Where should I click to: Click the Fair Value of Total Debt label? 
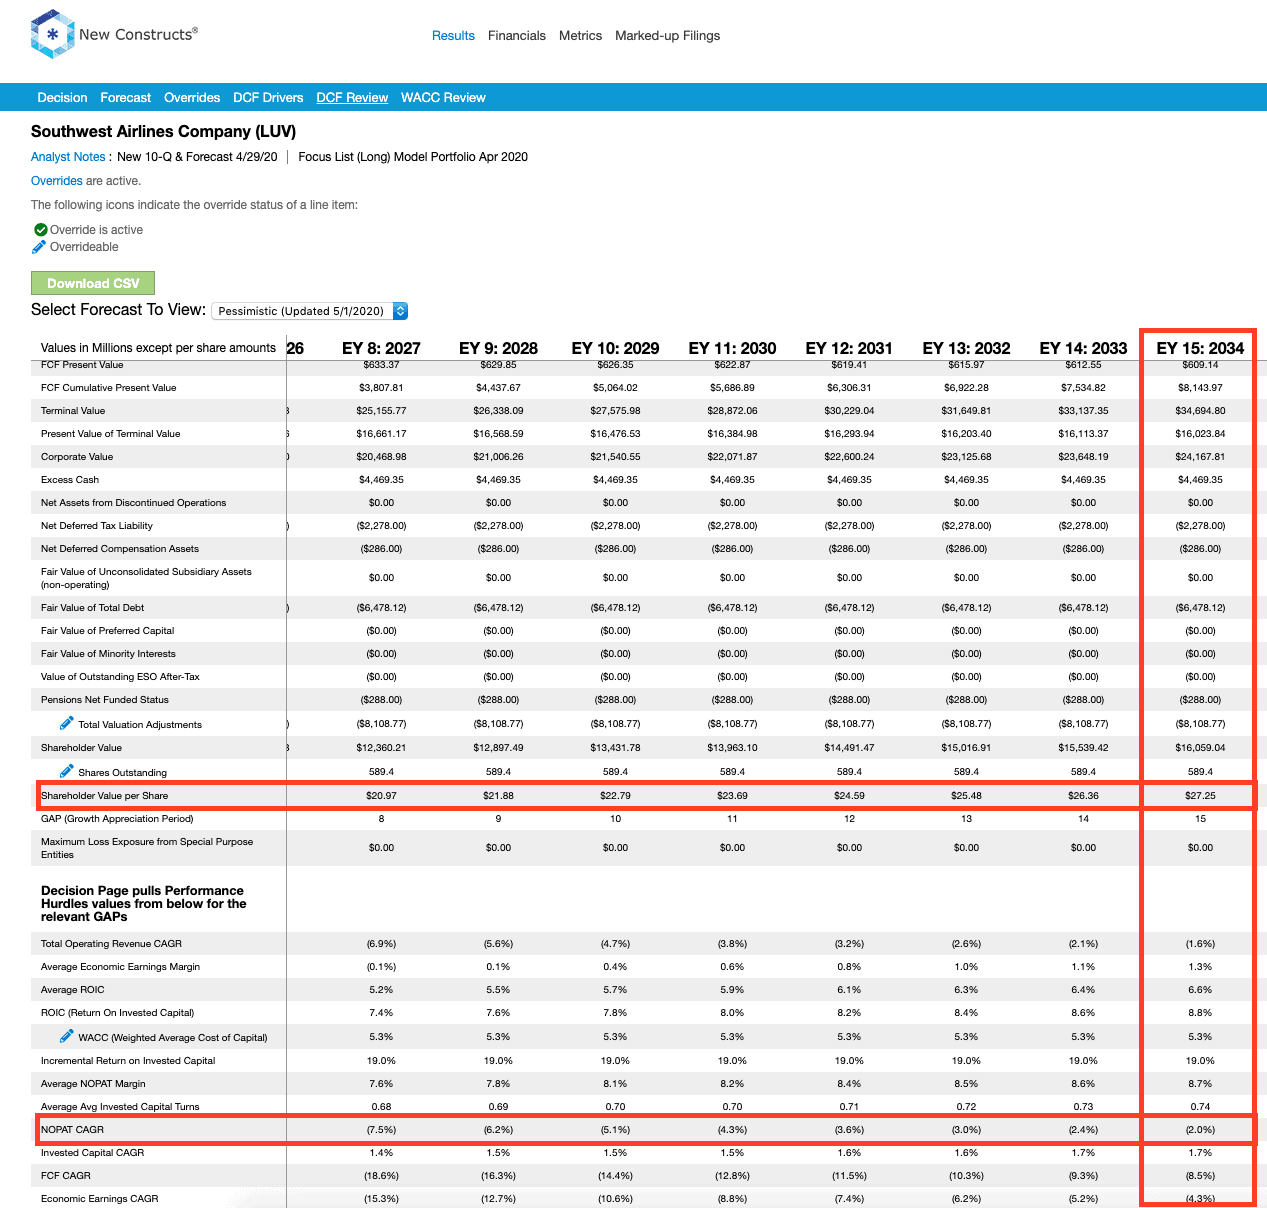92,608
